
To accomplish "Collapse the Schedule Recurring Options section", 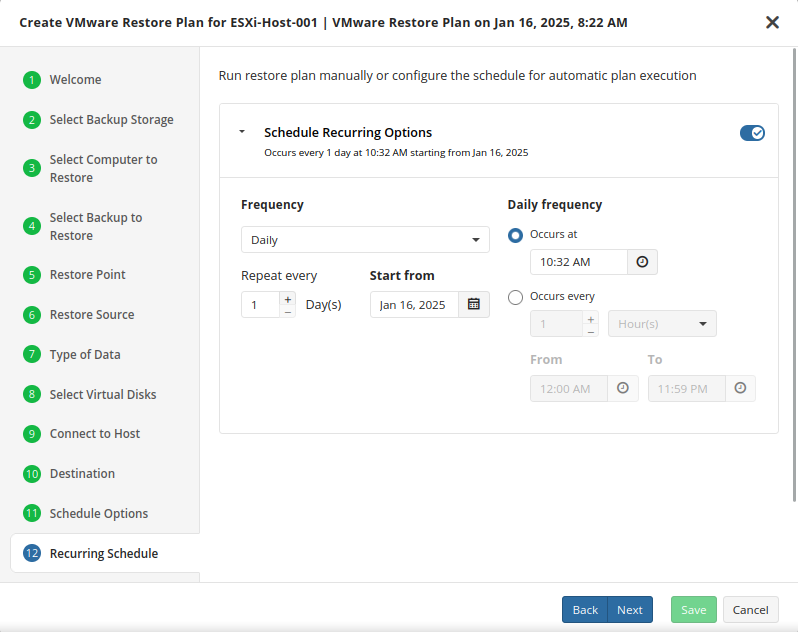I will pos(242,132).
